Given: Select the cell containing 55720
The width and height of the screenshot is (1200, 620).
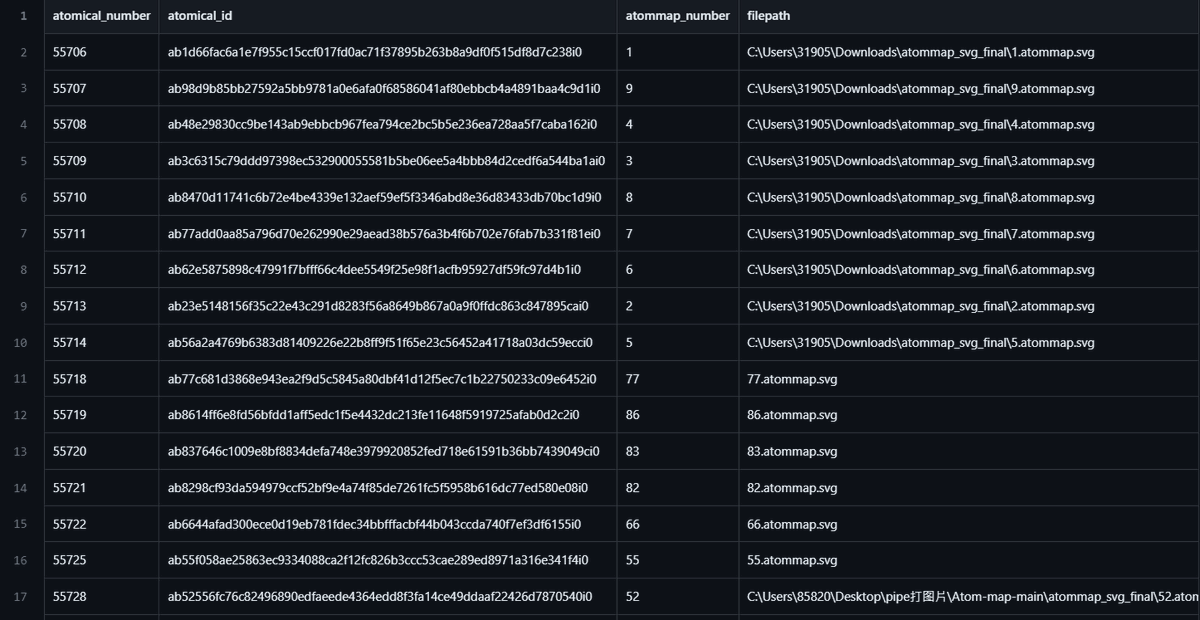Looking at the screenshot, I should point(101,452).
